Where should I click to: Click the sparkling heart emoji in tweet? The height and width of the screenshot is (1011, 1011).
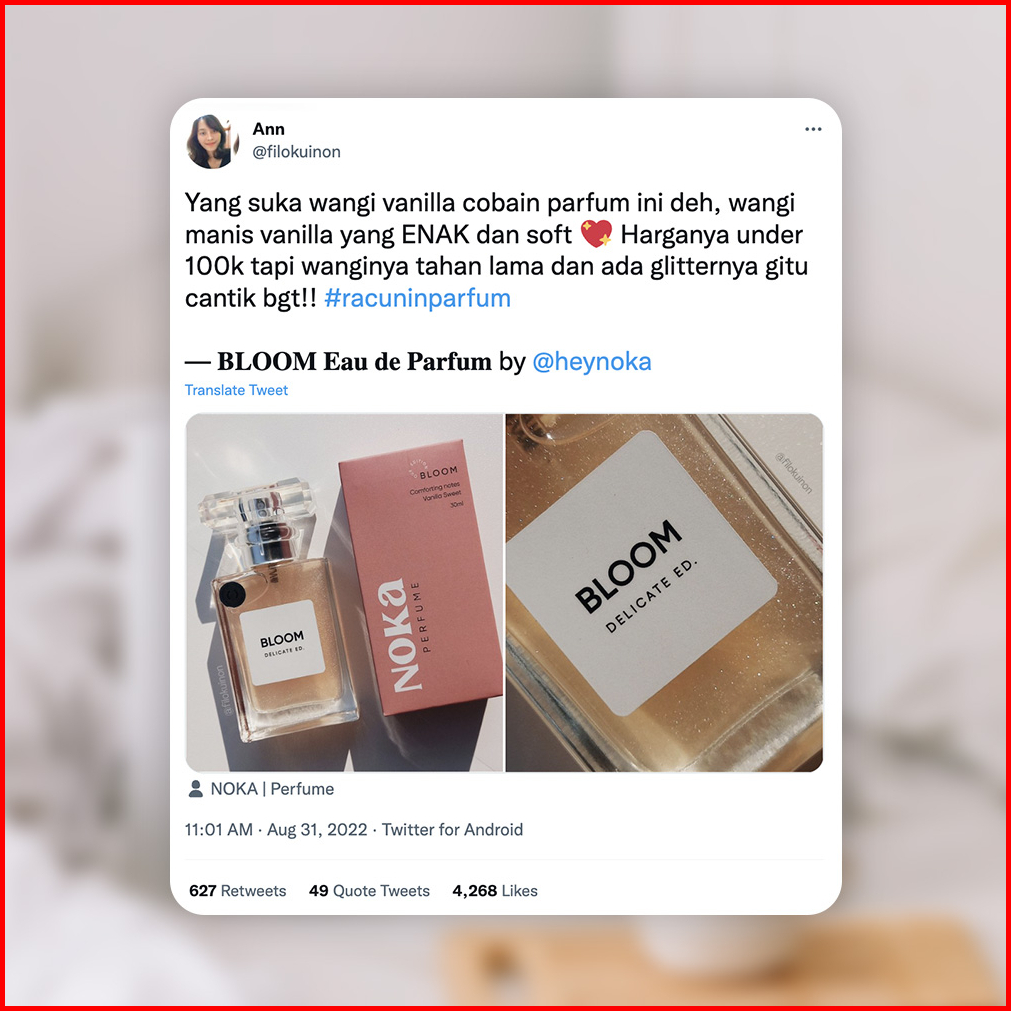click(596, 233)
